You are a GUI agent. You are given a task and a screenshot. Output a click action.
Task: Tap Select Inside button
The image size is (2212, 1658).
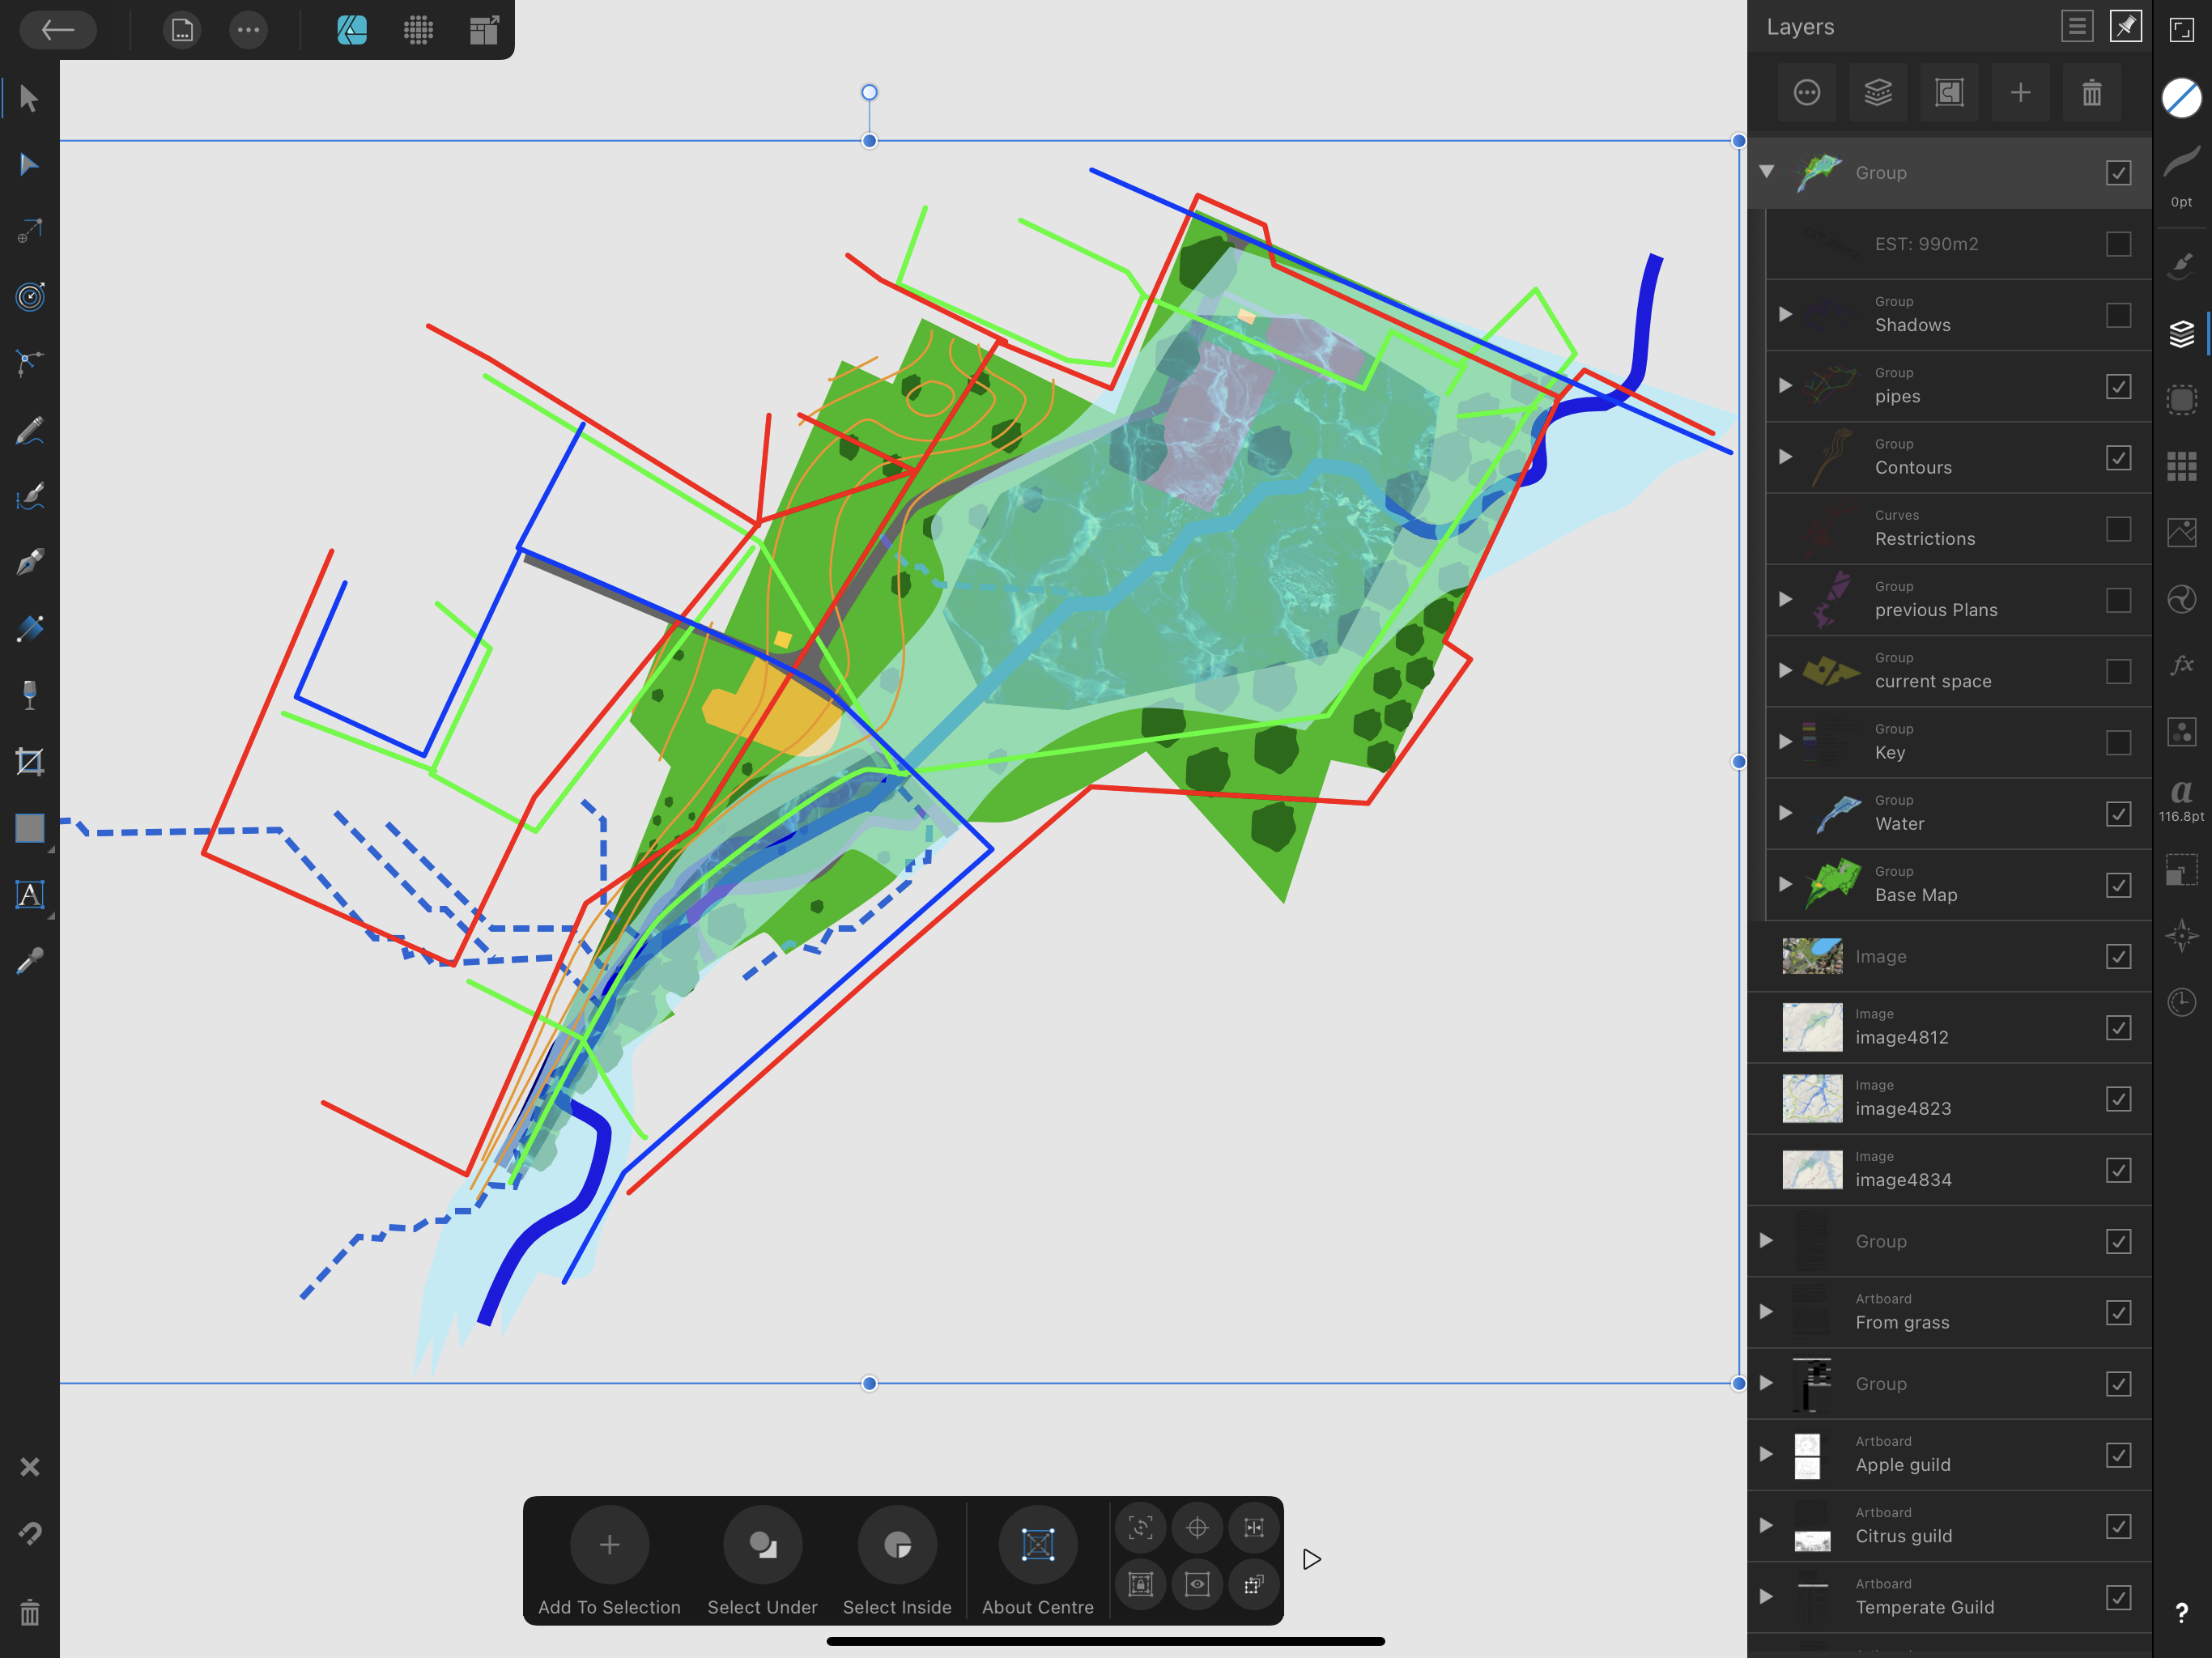click(x=897, y=1561)
